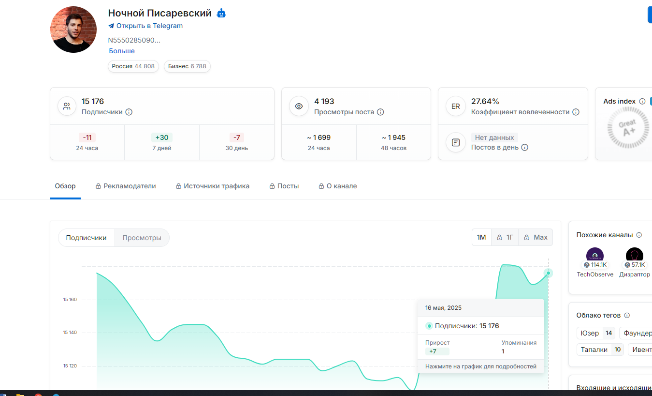Image resolution: width=652 pixels, height=396 pixels.
Task: Click the 'Тапалки 10' tag
Action: (x=600, y=350)
